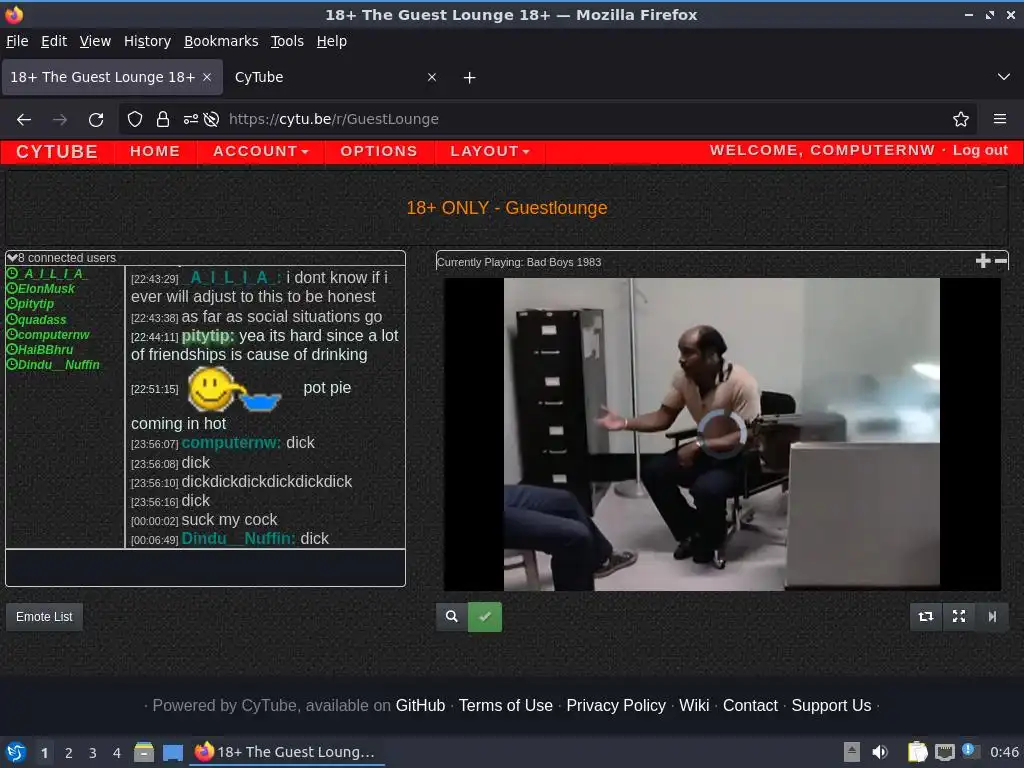Open the File menu
This screenshot has width=1024, height=768.
tap(17, 41)
